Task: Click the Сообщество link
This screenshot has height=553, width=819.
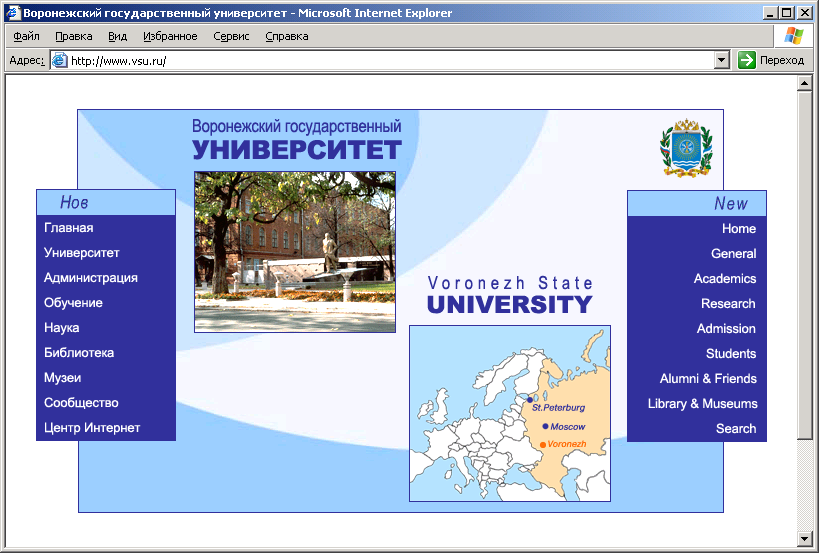Action: (x=81, y=403)
